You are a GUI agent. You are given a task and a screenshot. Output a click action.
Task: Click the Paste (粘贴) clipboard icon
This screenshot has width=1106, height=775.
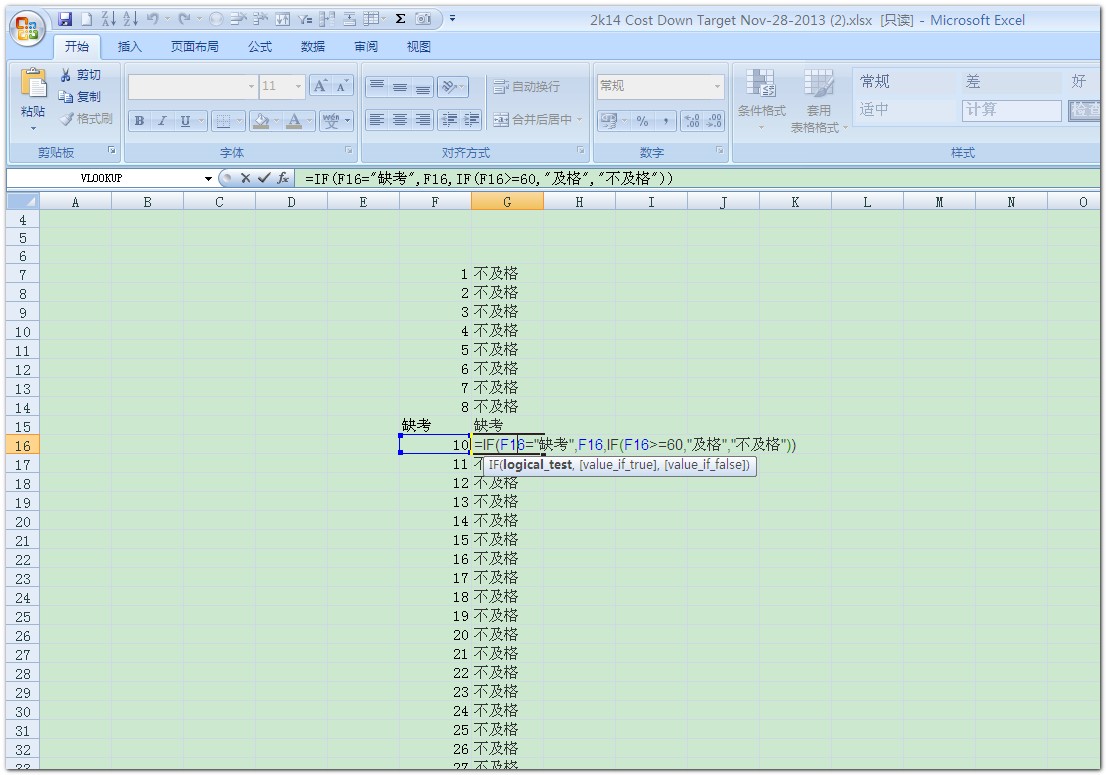pos(33,83)
